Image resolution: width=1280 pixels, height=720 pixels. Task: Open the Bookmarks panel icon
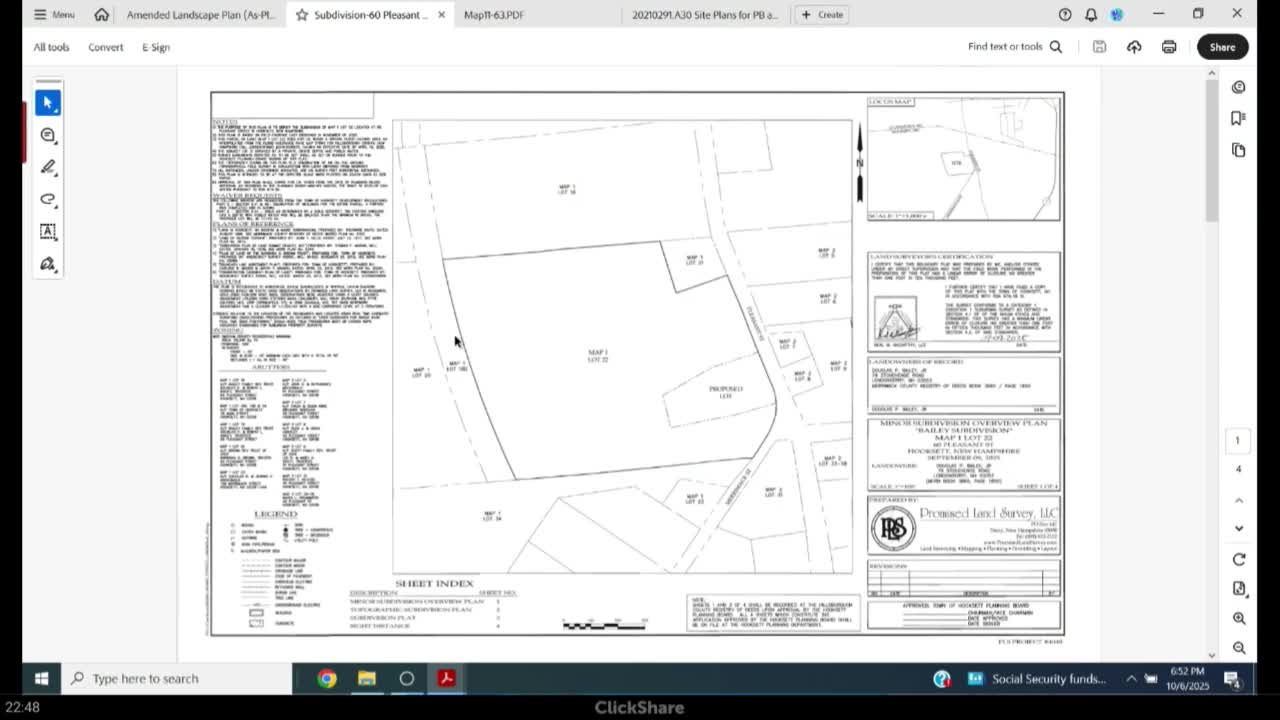pos(1239,118)
